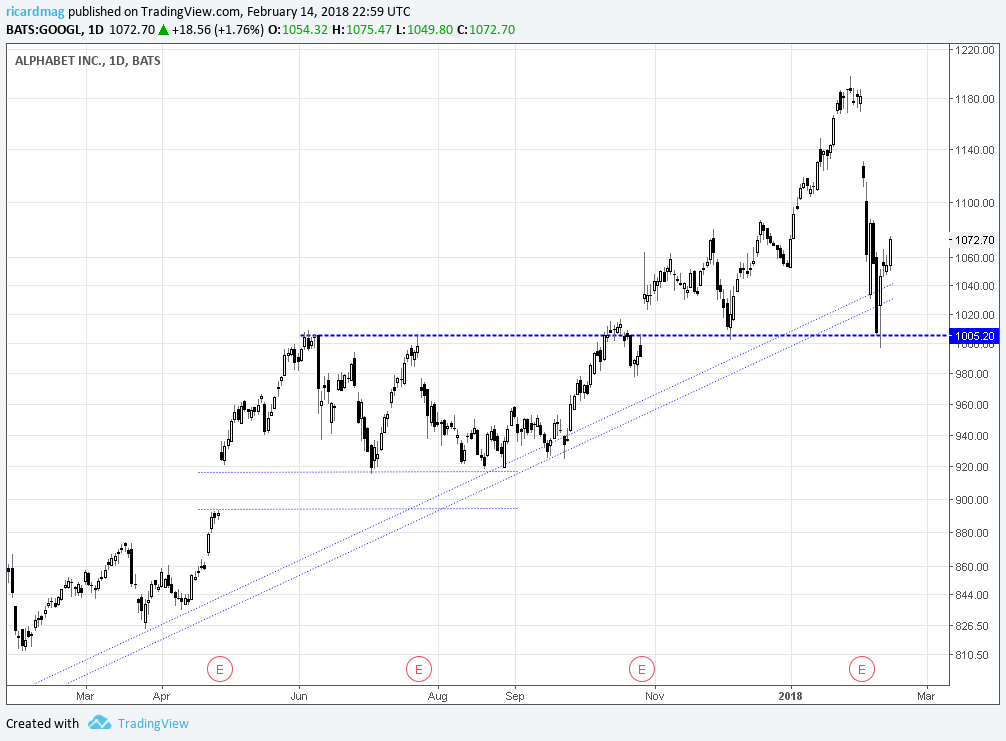Image resolution: width=1006 pixels, height=741 pixels.
Task: Click the Nov date axis label
Action: click(x=654, y=696)
